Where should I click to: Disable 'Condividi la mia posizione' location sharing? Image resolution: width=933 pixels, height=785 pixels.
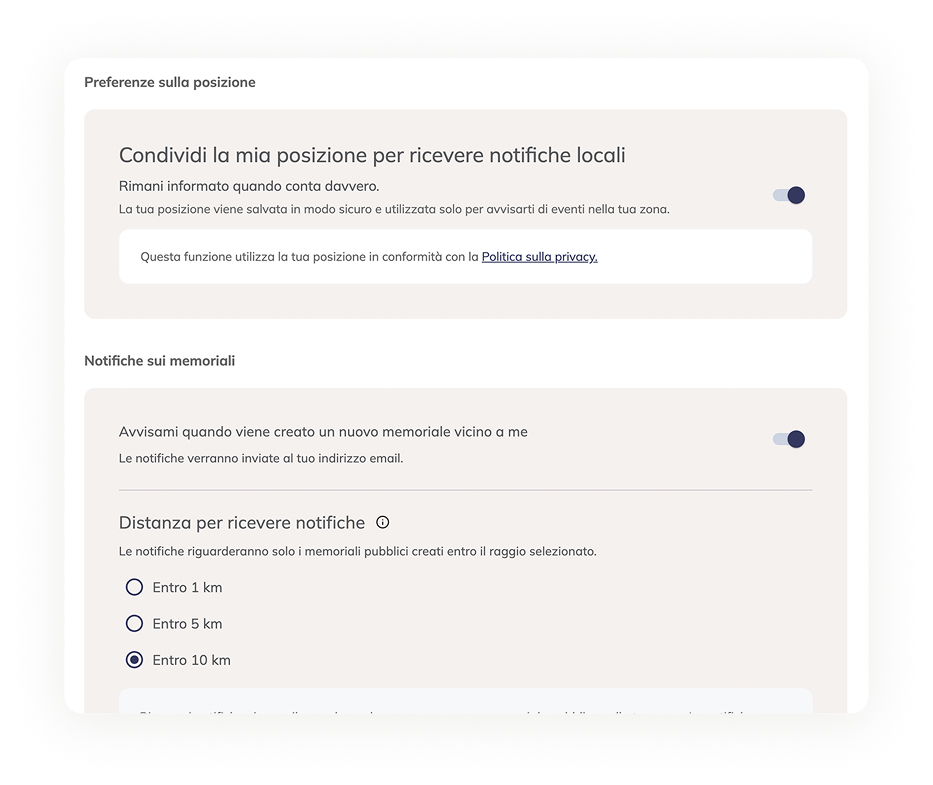(x=789, y=195)
